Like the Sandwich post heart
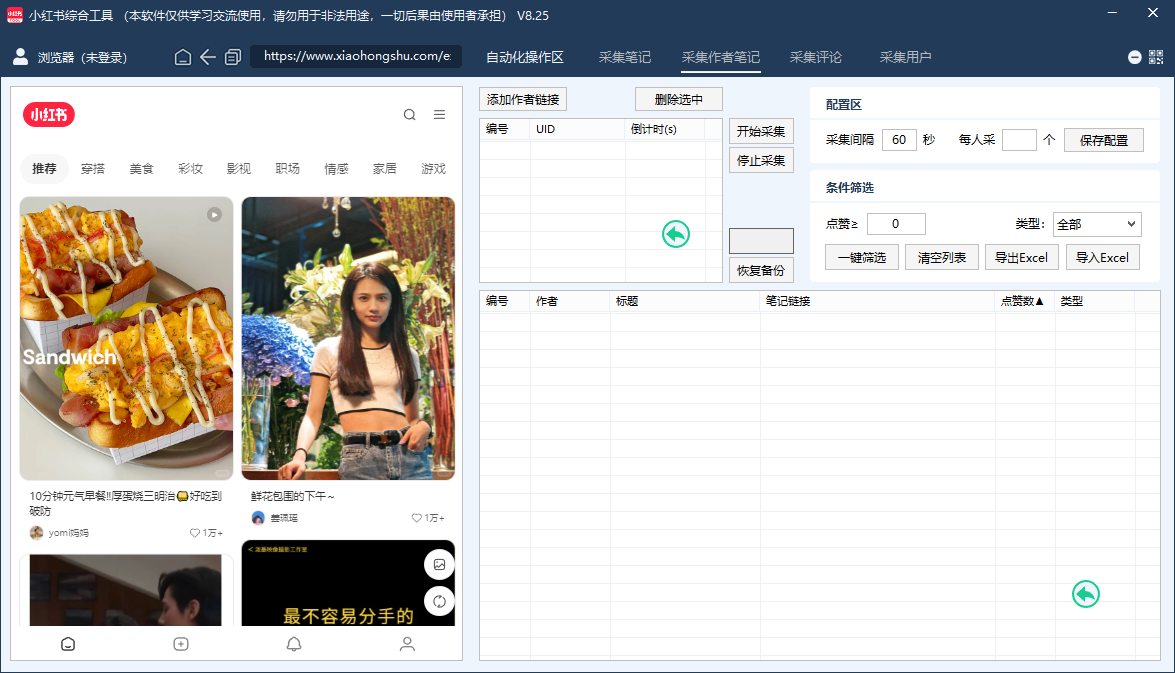 pyautogui.click(x=195, y=533)
